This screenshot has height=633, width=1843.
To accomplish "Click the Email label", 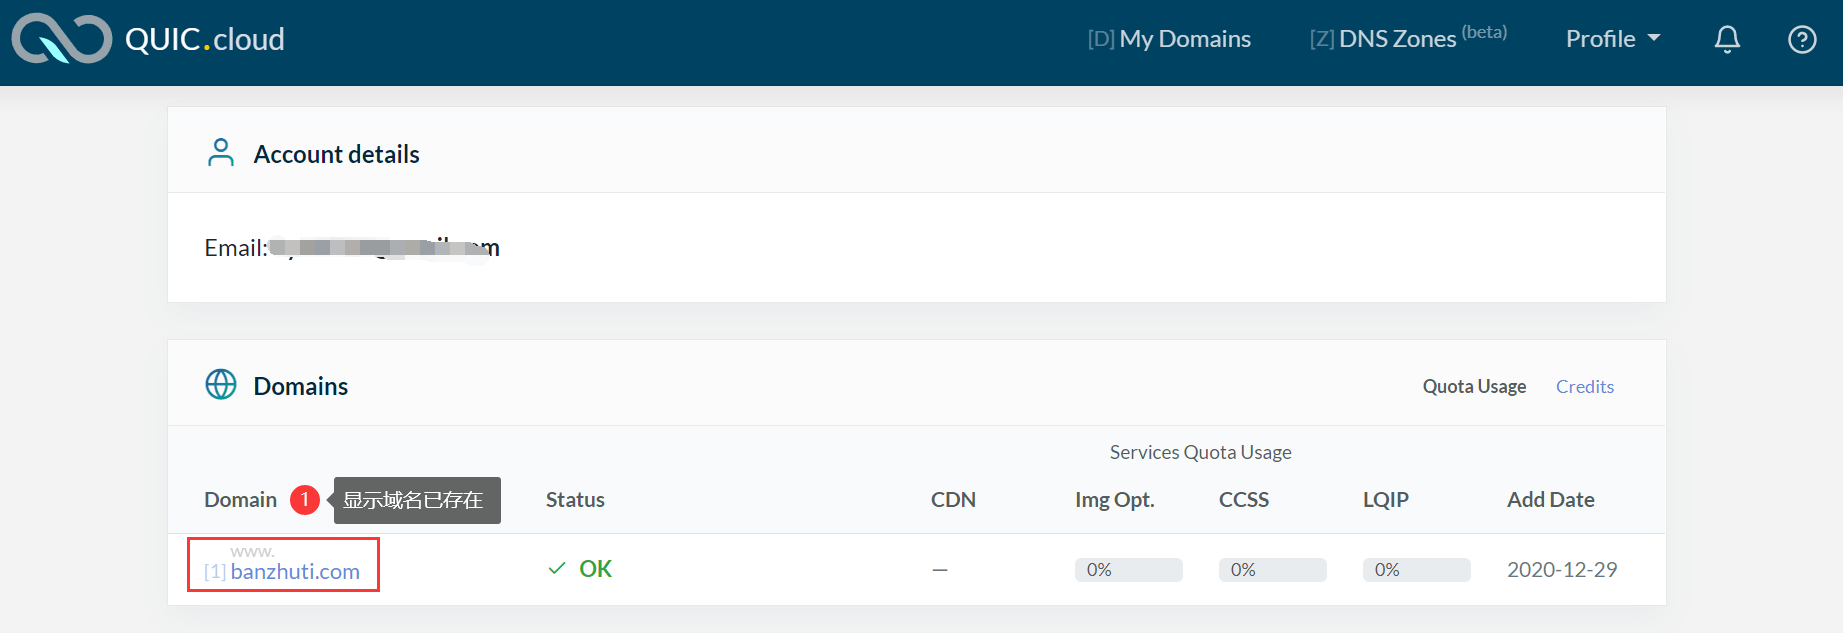I will (x=236, y=248).
